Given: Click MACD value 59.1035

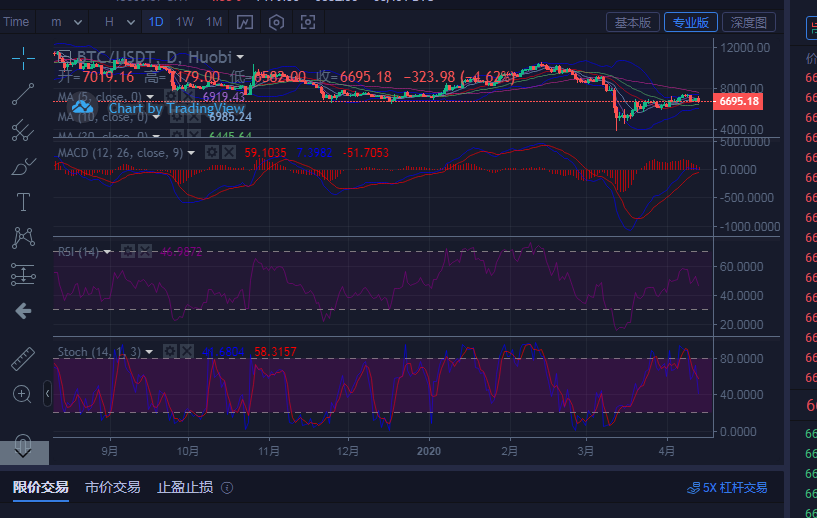Looking at the screenshot, I should [265, 153].
